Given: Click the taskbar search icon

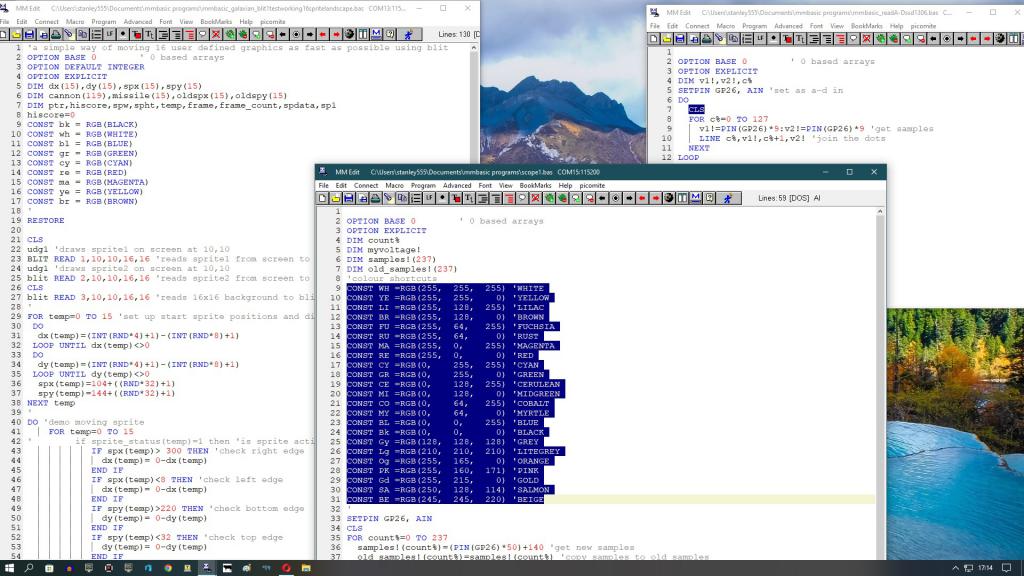Looking at the screenshot, I should (x=29, y=567).
